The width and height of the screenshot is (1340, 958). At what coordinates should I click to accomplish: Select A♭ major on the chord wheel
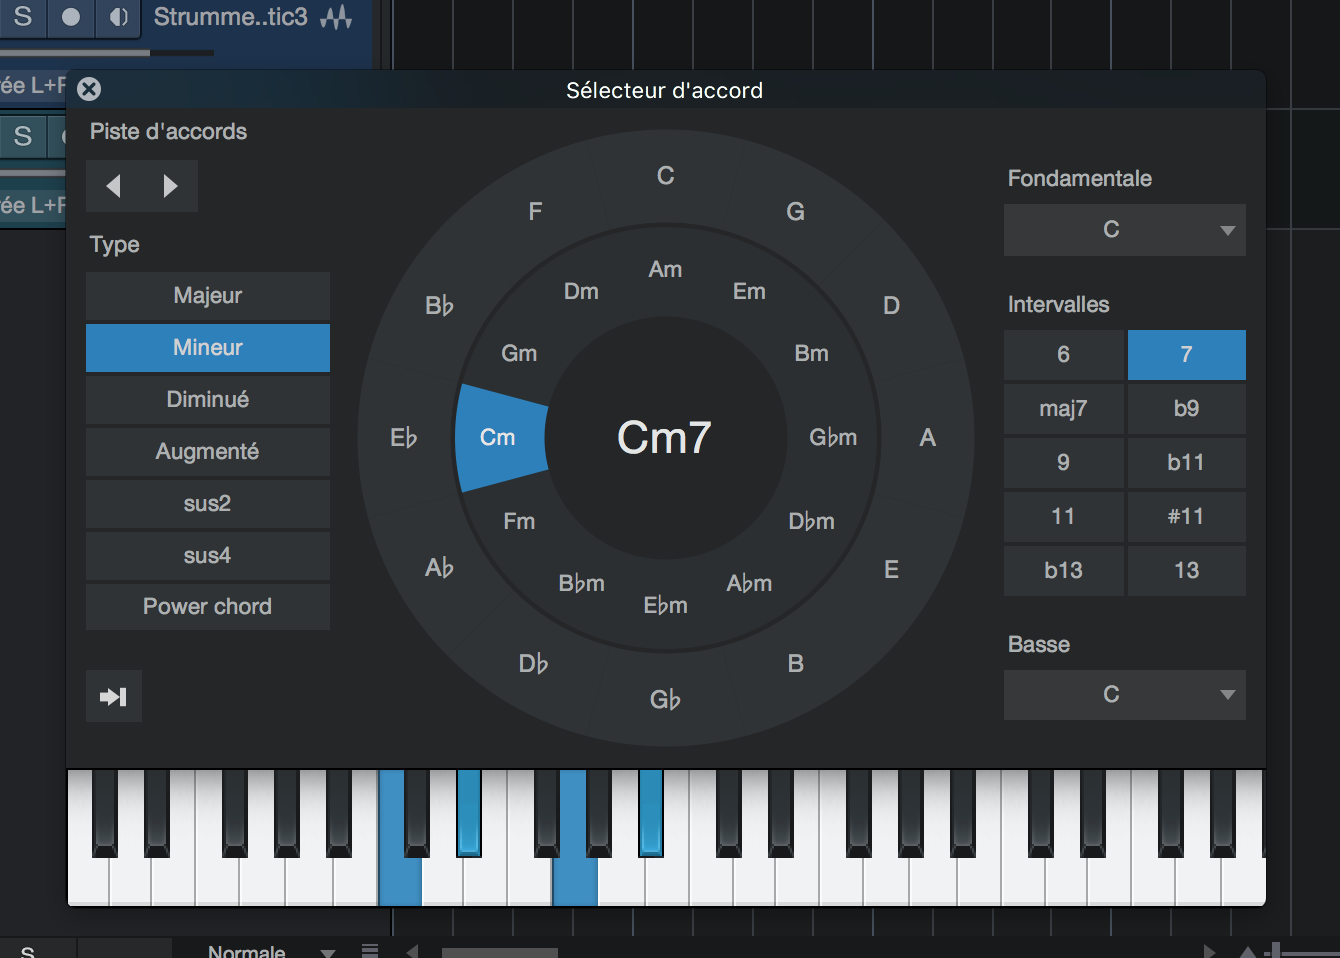click(x=440, y=568)
